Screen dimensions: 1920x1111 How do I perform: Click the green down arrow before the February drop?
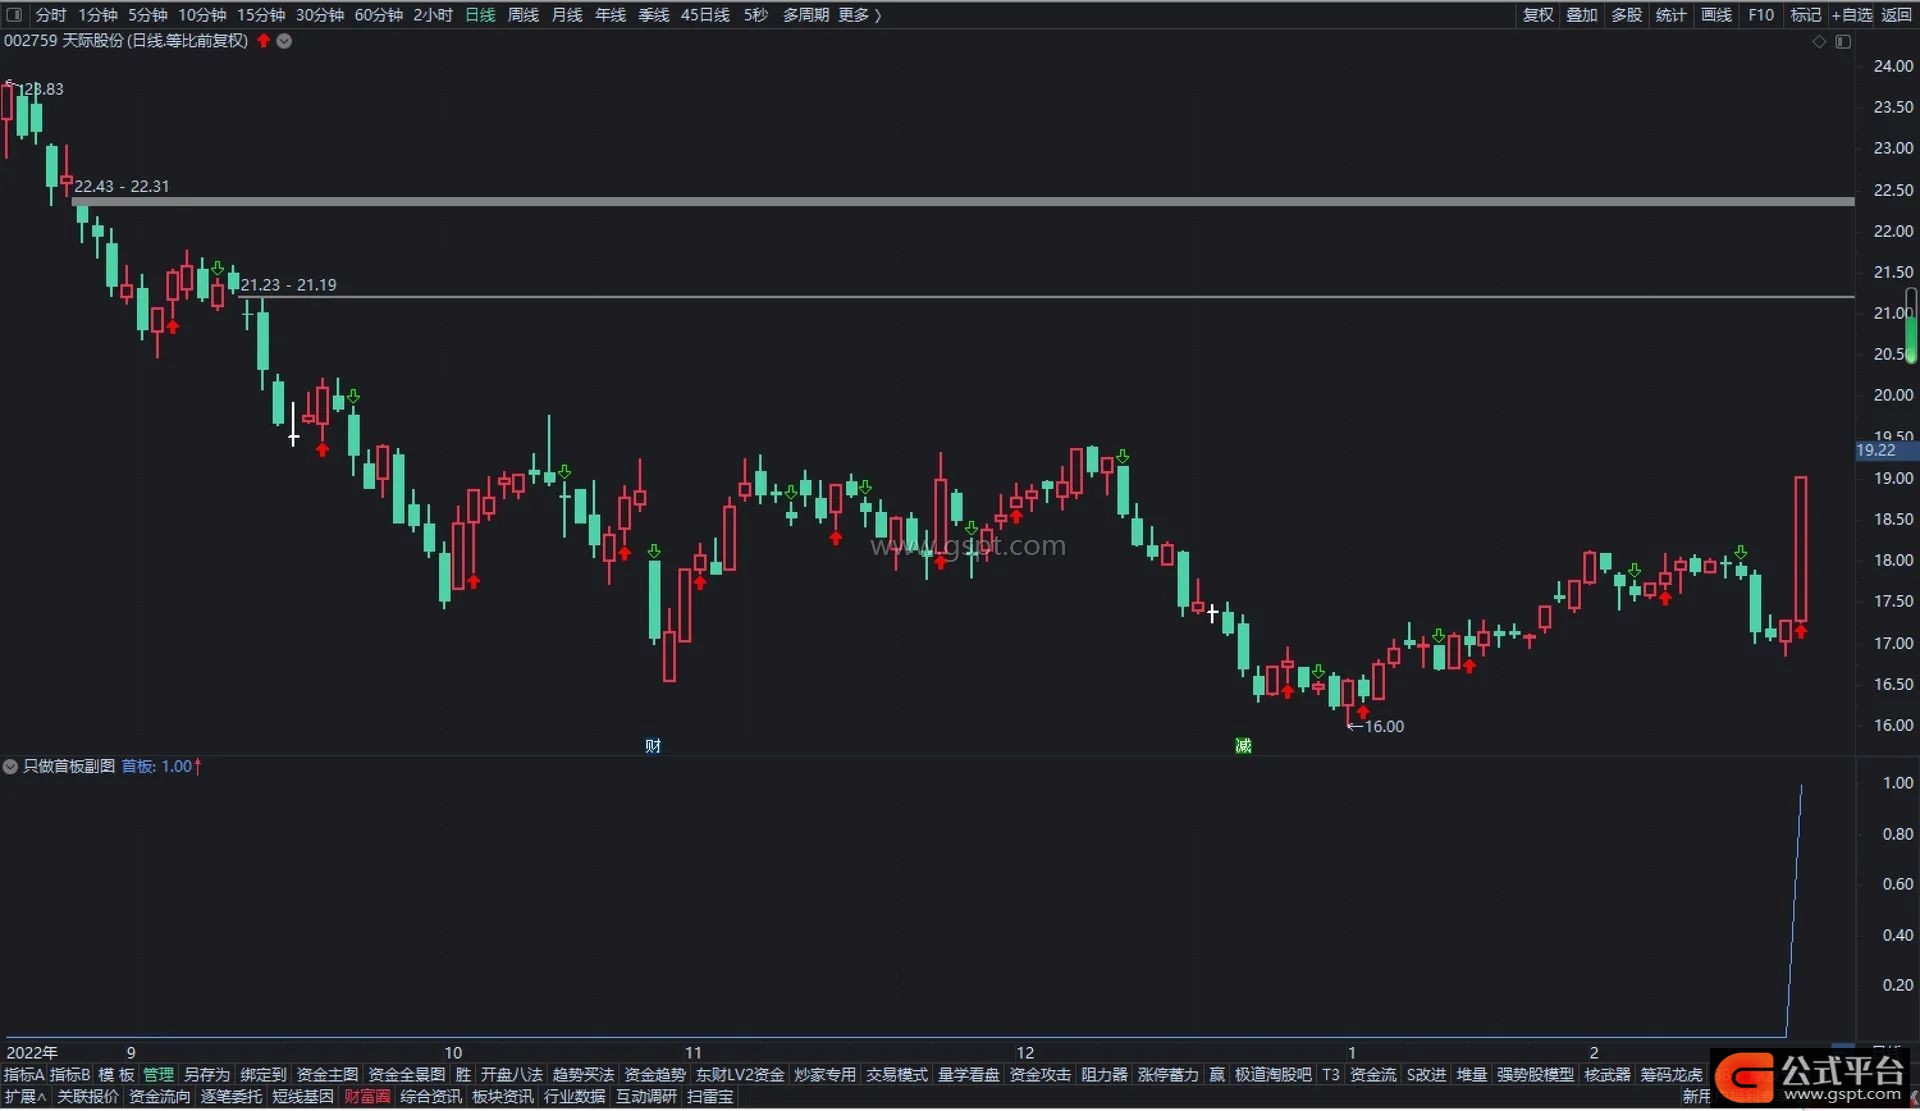(1741, 552)
